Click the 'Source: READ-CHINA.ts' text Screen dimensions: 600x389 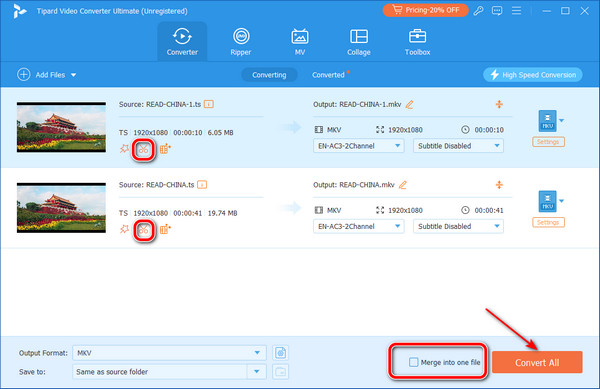(x=157, y=185)
